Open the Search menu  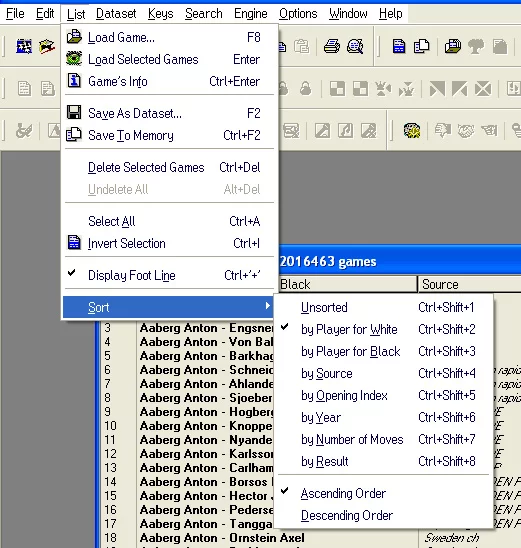point(204,14)
